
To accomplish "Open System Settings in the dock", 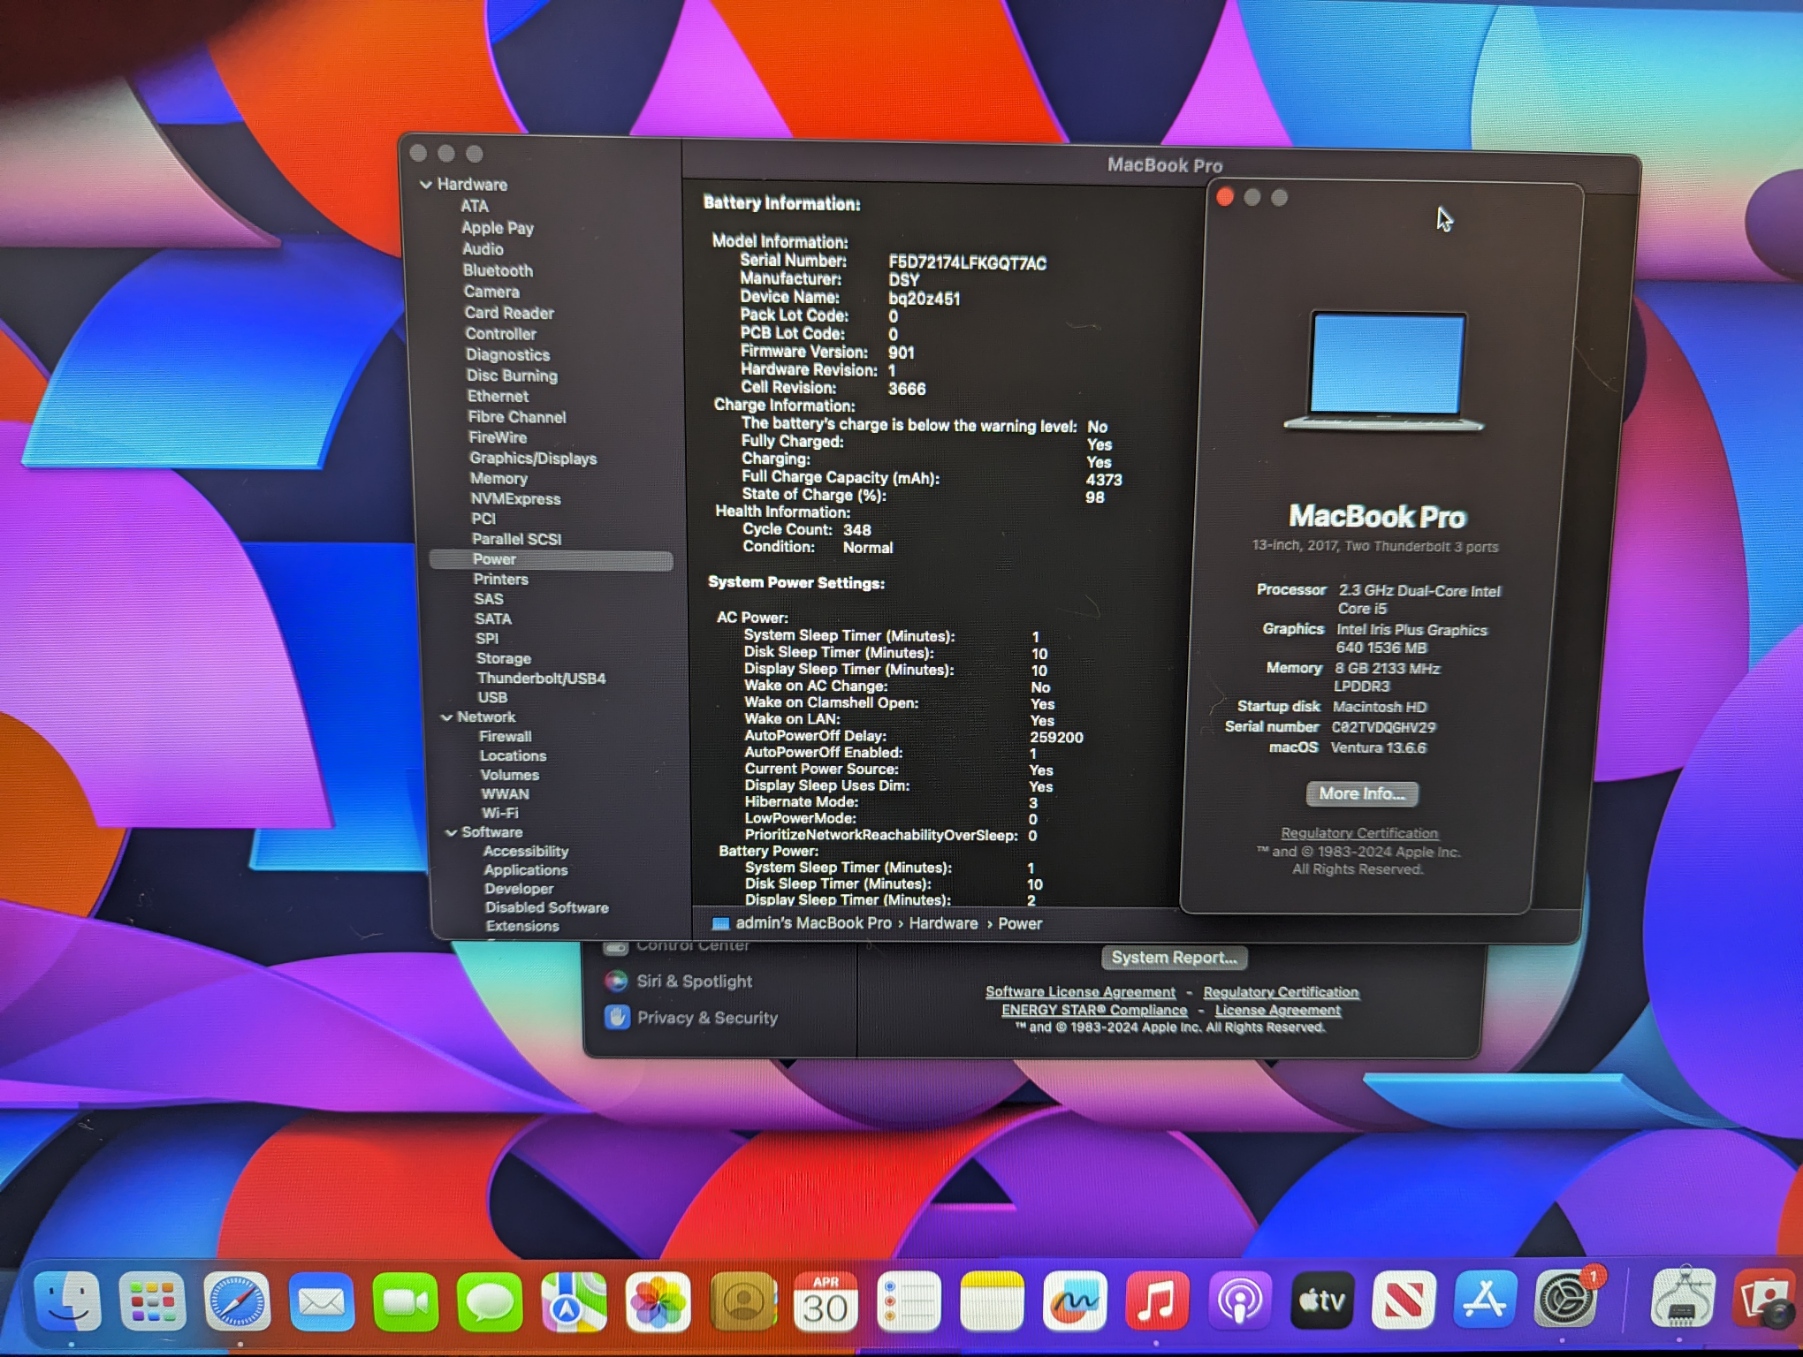I will (x=1565, y=1300).
